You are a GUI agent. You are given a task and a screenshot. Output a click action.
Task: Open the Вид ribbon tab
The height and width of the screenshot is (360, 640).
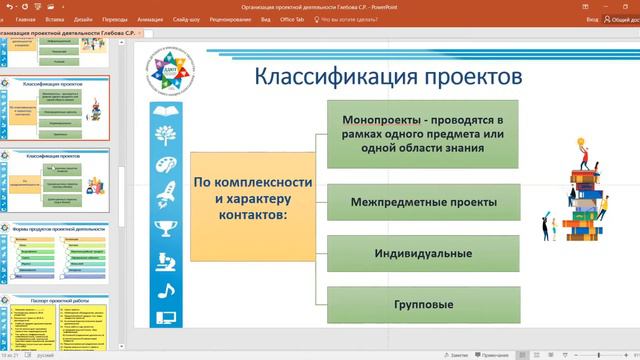click(265, 19)
